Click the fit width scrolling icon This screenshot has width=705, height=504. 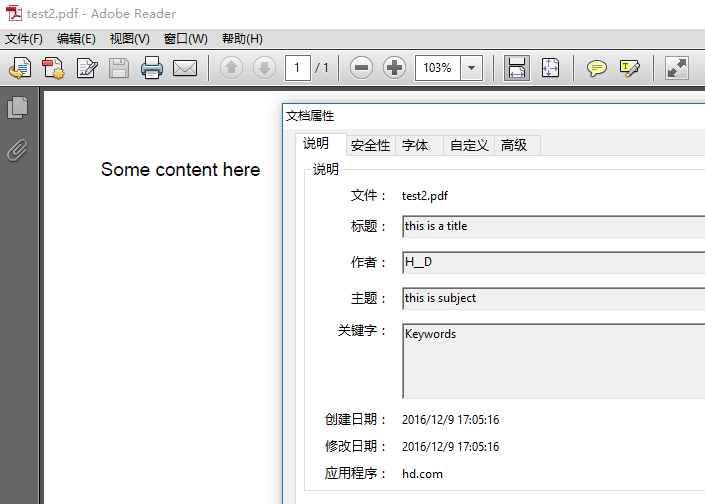click(517, 68)
